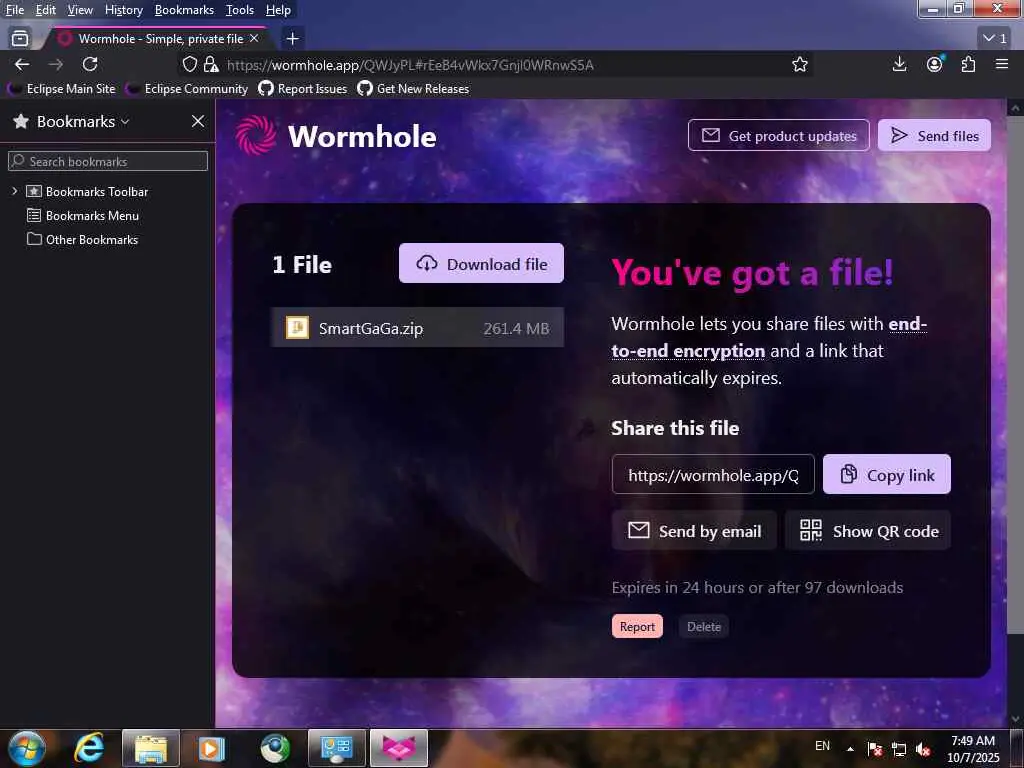
Task: Open tracking protection shield icon
Action: (x=189, y=64)
